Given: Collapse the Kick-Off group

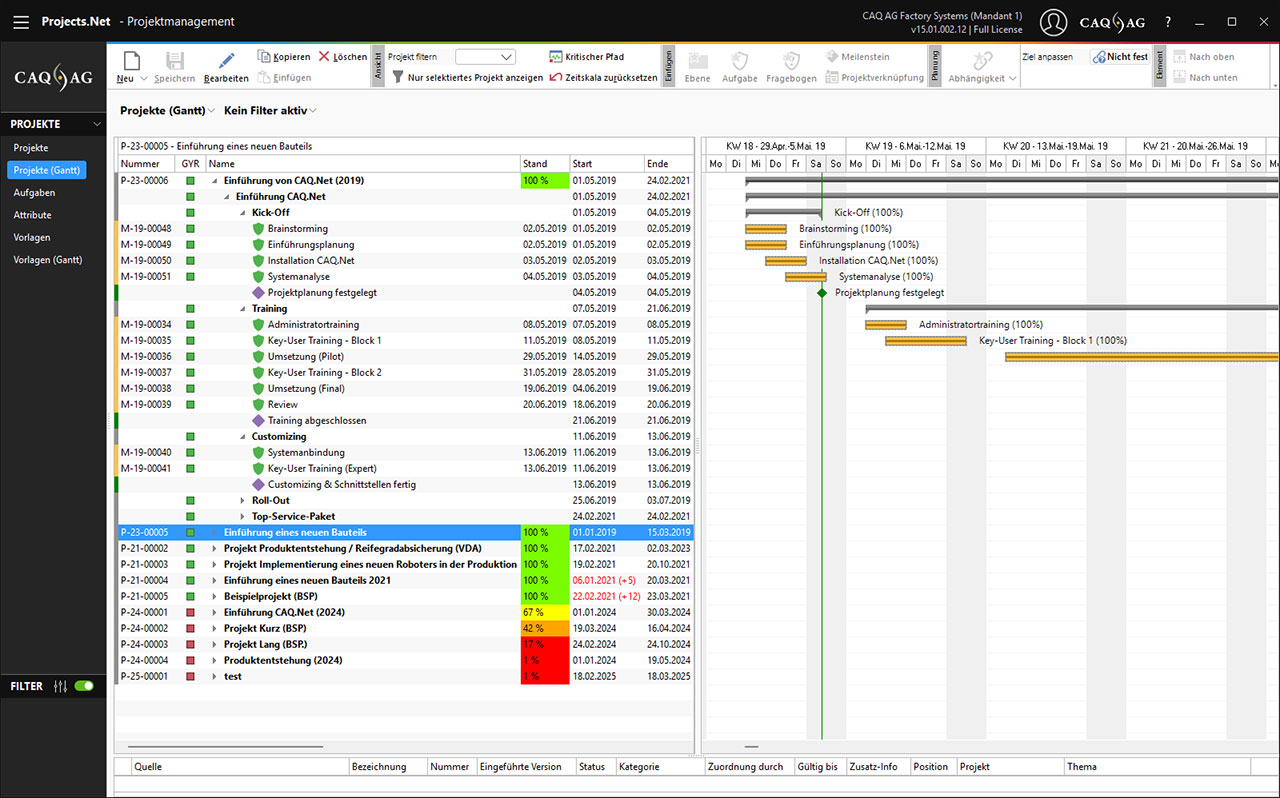Looking at the screenshot, I should [242, 213].
